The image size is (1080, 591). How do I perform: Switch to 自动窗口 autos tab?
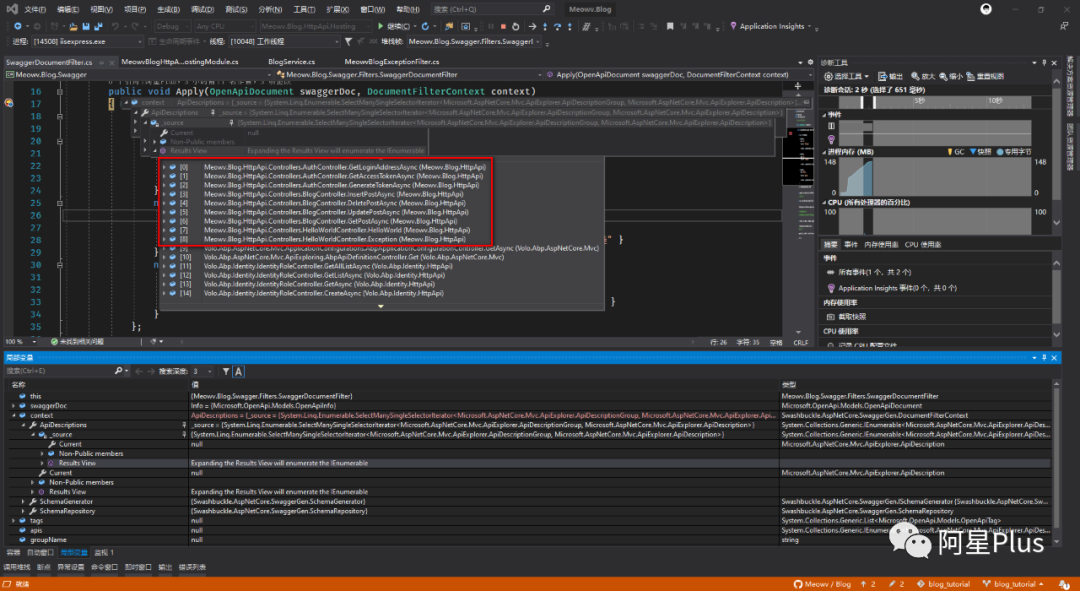point(40,552)
